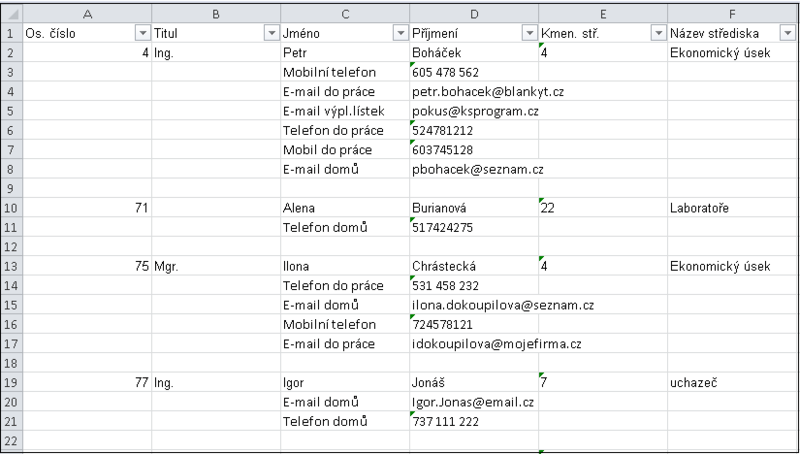
Task: Select column D header
Action: pyautogui.click(x=474, y=14)
